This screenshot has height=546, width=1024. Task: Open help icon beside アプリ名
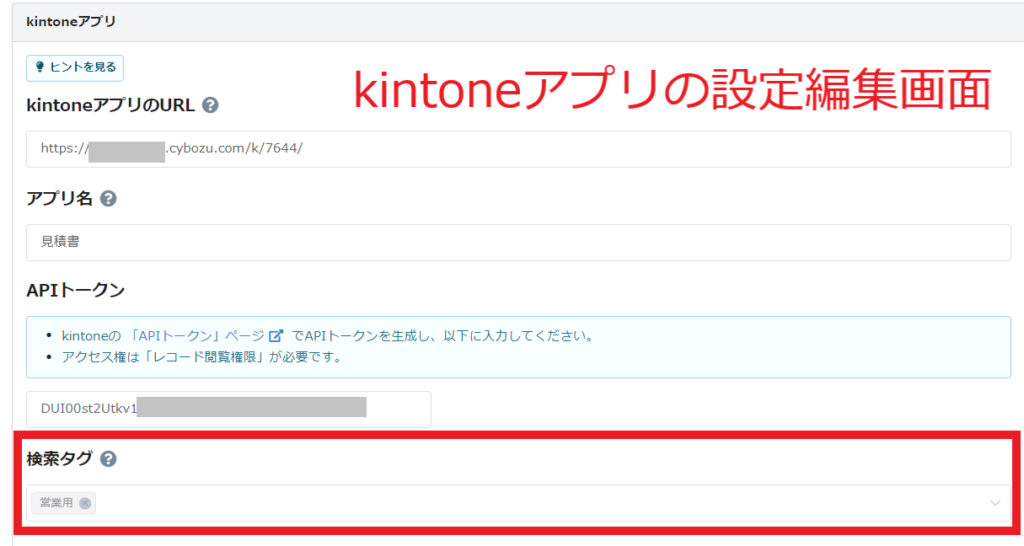coord(108,199)
